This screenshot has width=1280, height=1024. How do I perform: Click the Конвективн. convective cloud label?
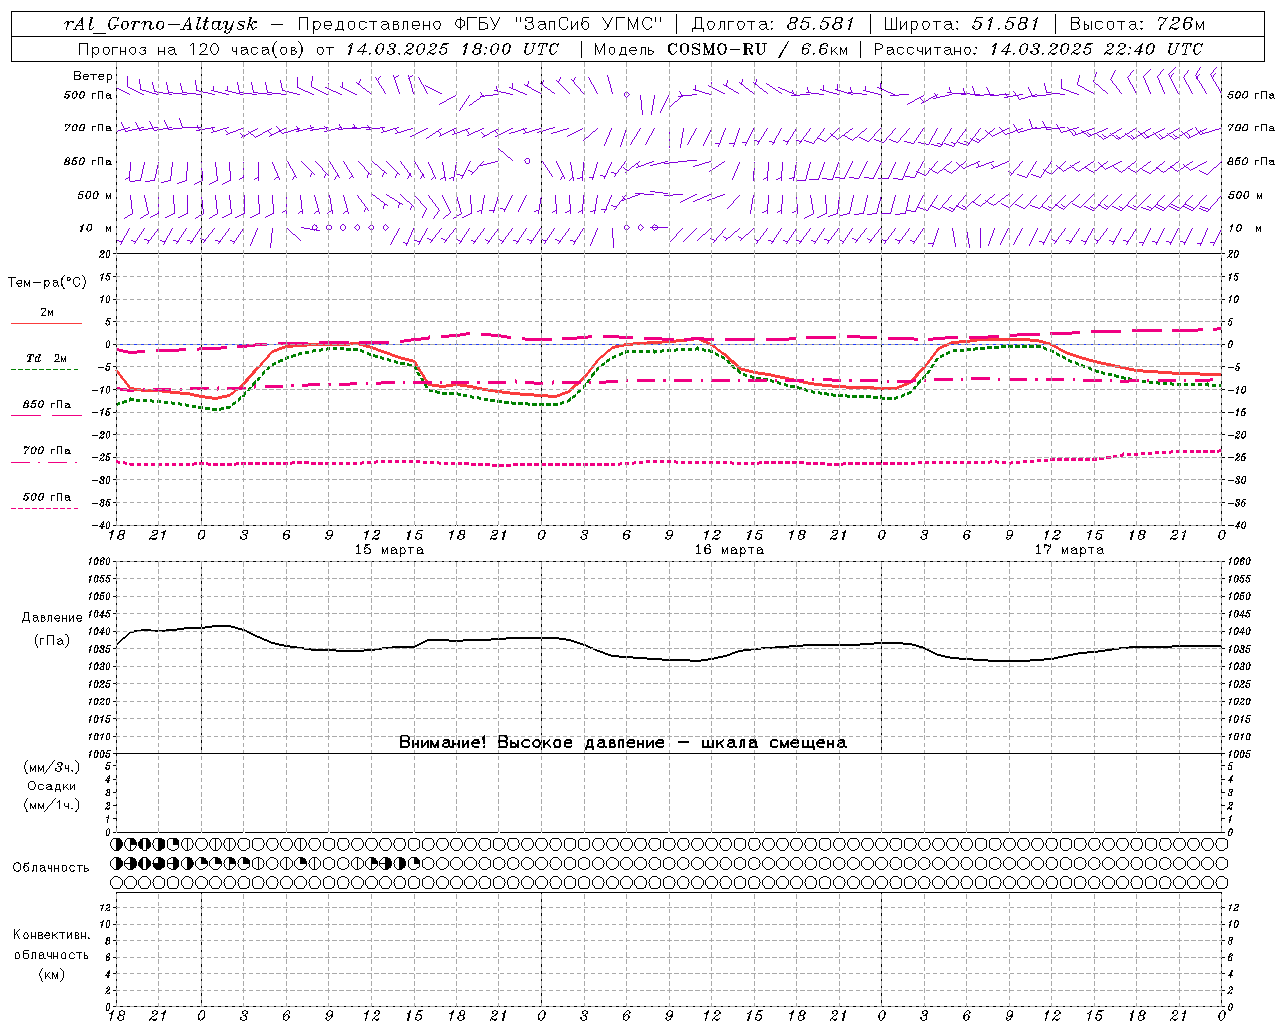[51, 935]
